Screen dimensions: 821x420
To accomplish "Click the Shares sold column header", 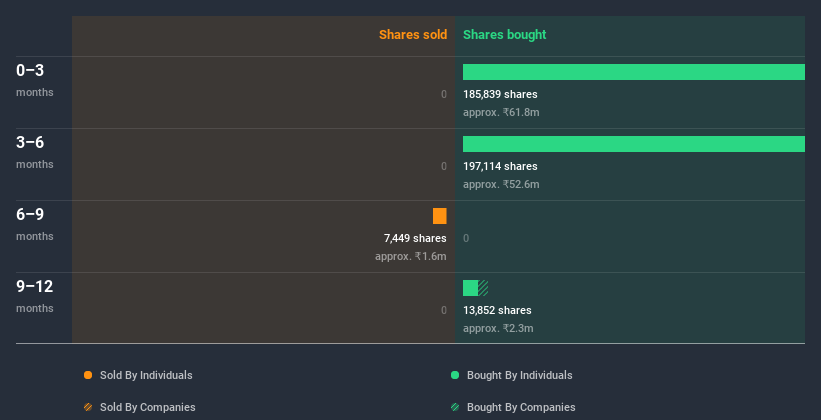I will (x=413, y=35).
